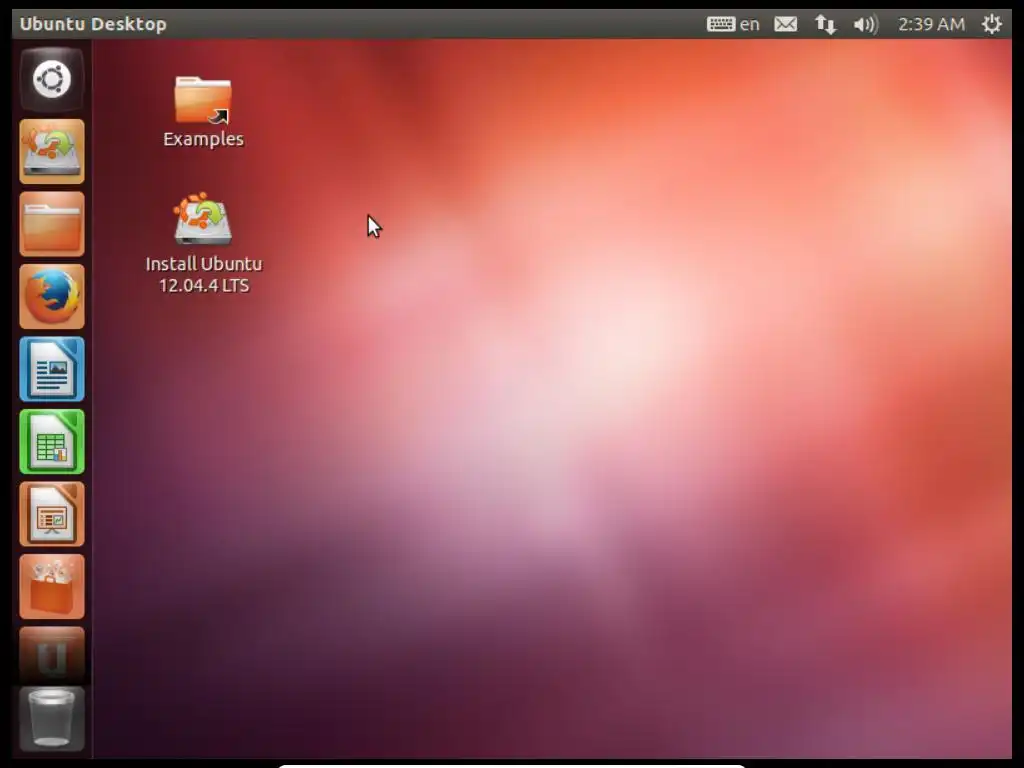Viewport: 1024px width, 768px height.
Task: Open Ubuntu Software Center bag icon
Action: tap(52, 586)
